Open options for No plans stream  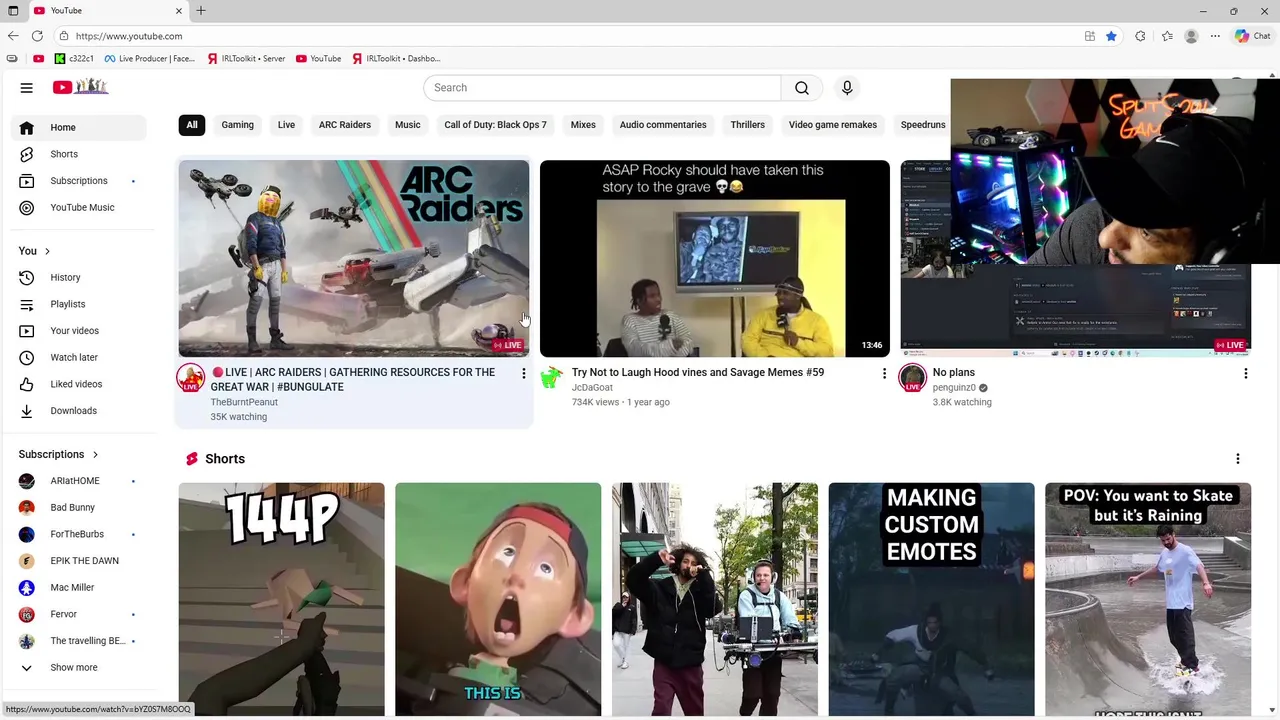point(1245,373)
